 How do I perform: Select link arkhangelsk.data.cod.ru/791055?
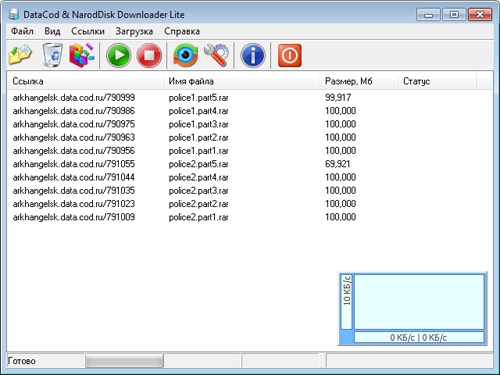[74, 164]
